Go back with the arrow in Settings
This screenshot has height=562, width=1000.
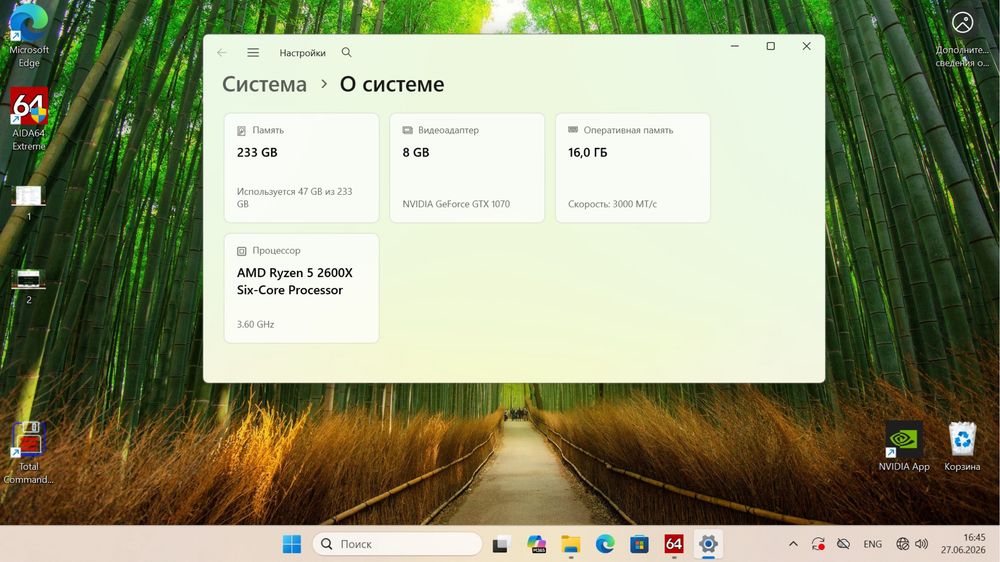221,53
